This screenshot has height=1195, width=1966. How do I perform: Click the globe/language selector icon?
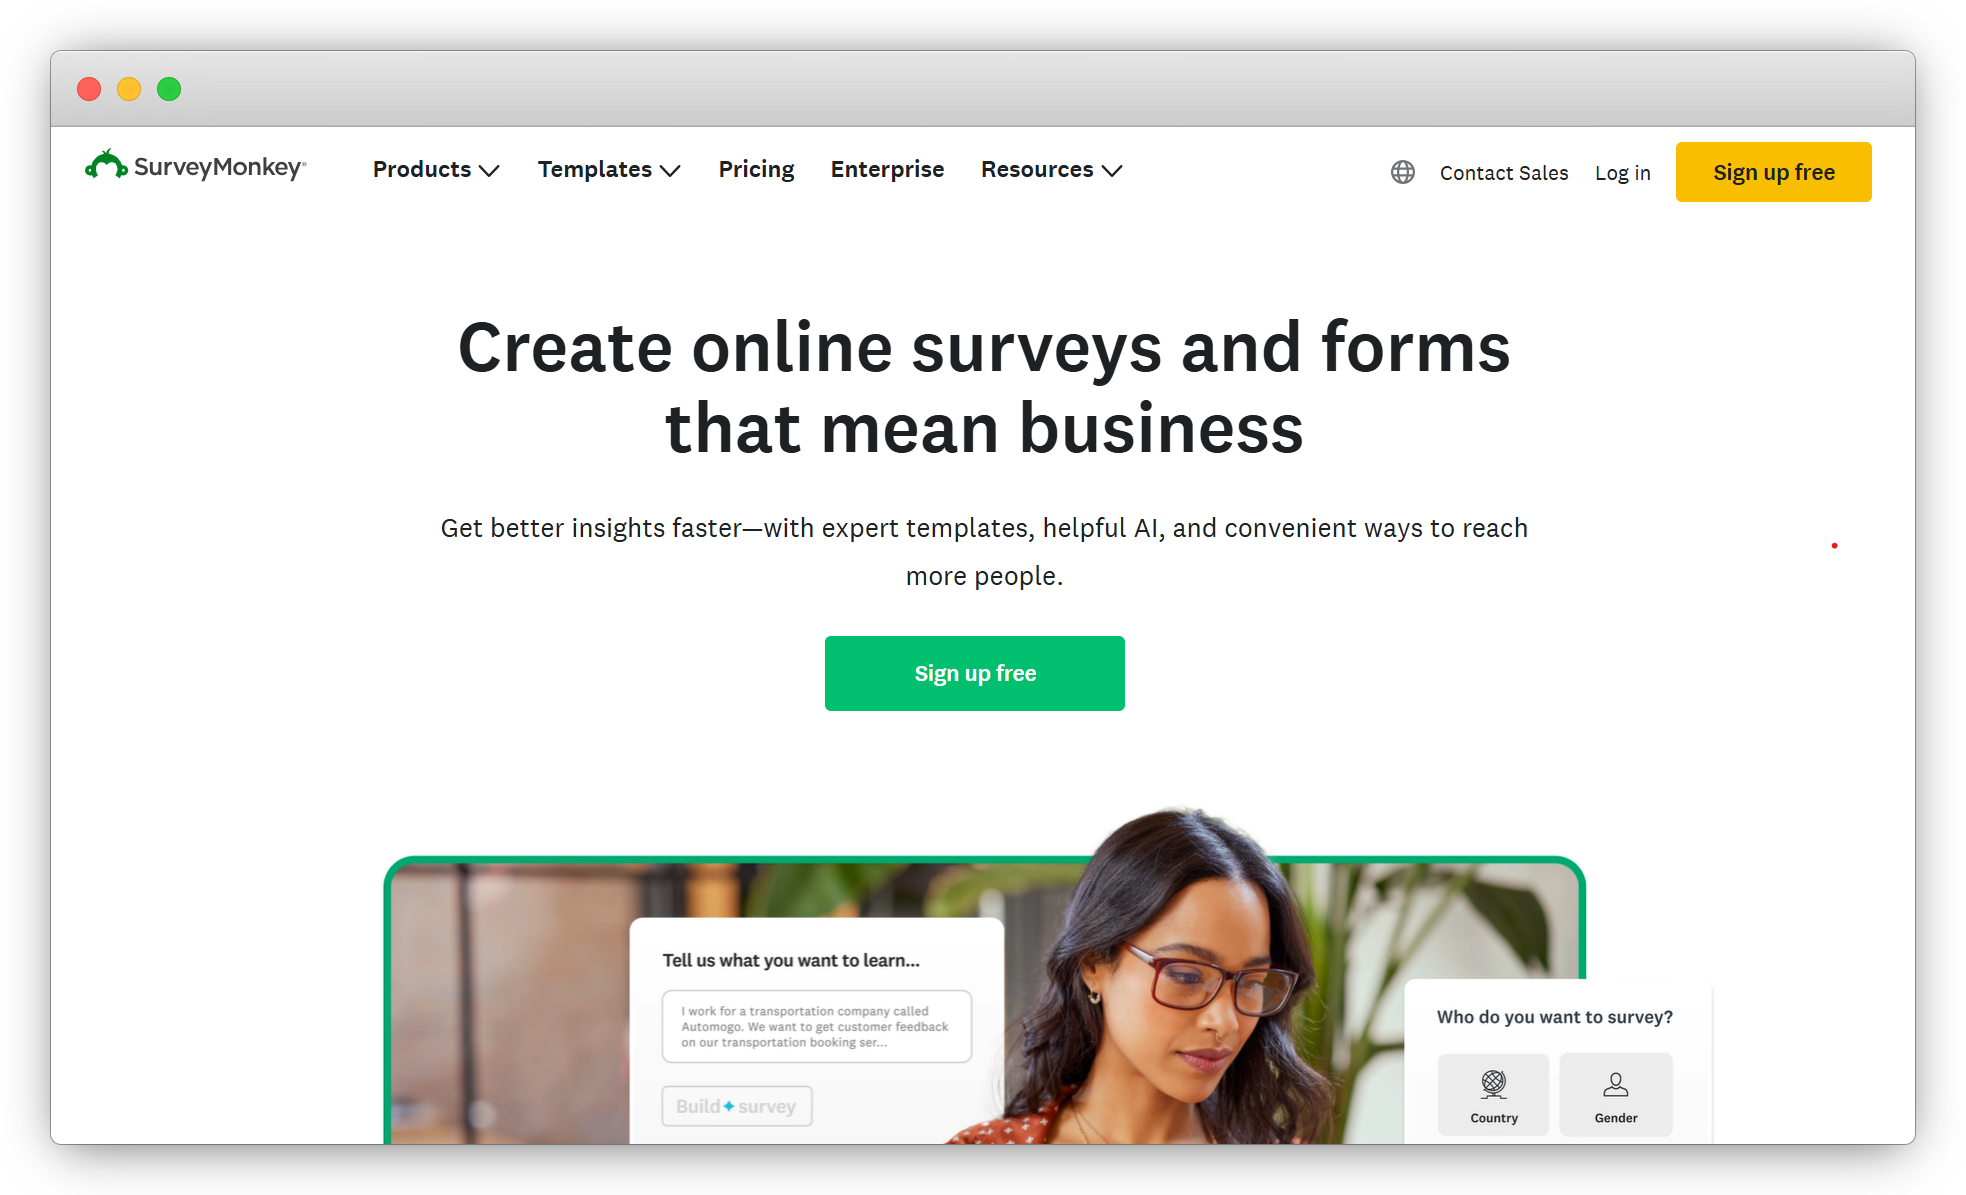pyautogui.click(x=1403, y=170)
